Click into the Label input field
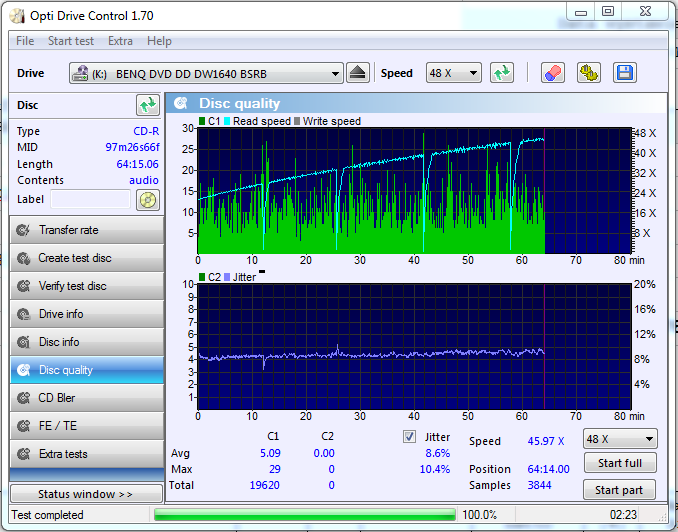Image resolution: width=678 pixels, height=532 pixels. [90, 199]
